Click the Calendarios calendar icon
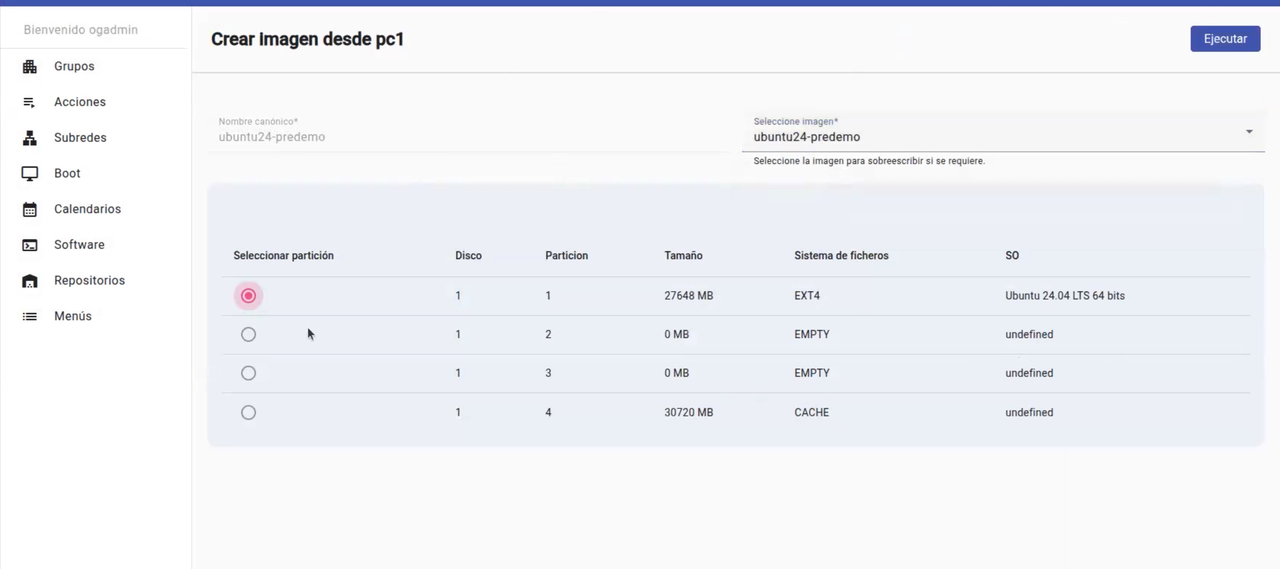1280x569 pixels. tap(30, 209)
